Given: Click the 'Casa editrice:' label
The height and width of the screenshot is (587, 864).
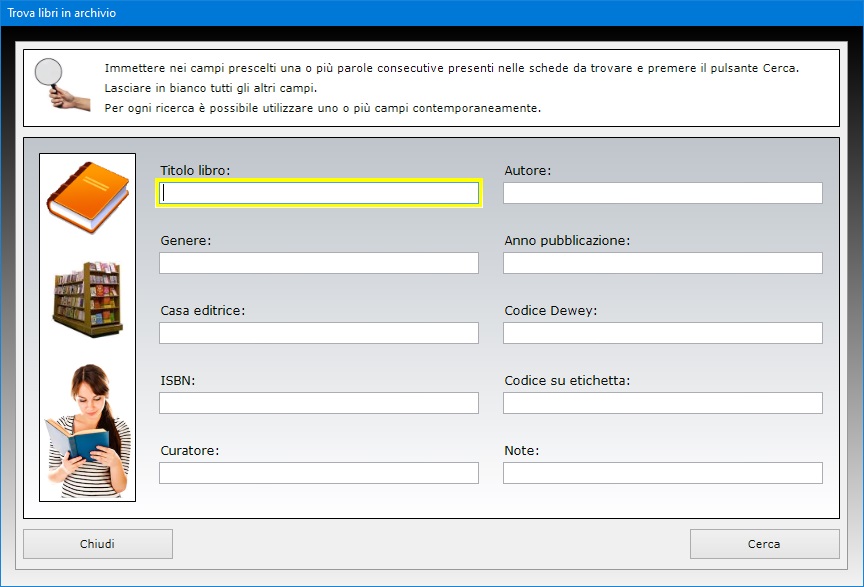Looking at the screenshot, I should click(203, 310).
